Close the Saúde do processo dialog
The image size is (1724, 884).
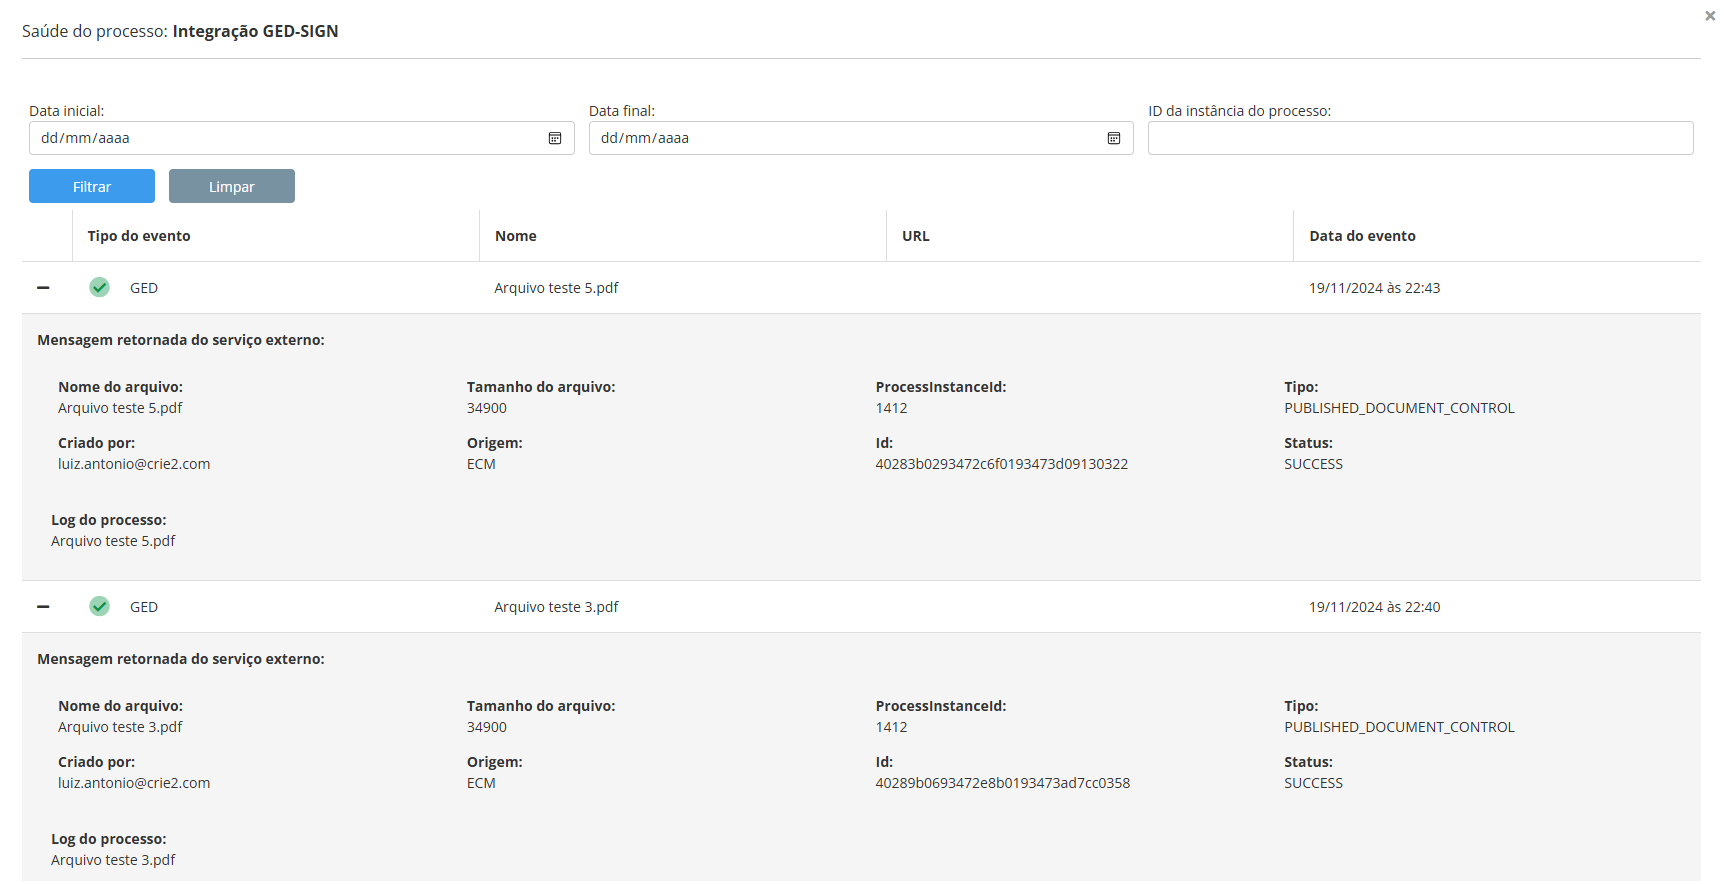[1710, 16]
